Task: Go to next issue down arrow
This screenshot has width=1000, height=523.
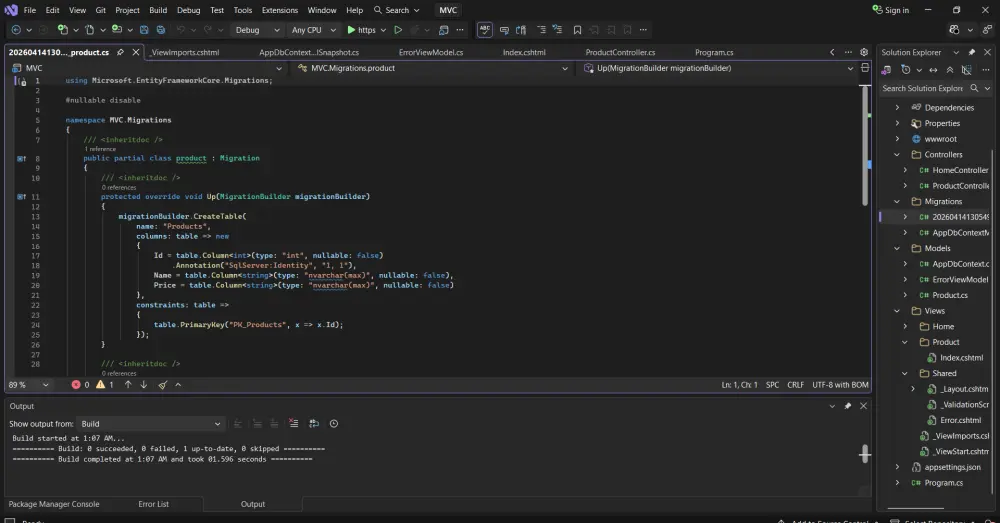Action: tap(143, 385)
